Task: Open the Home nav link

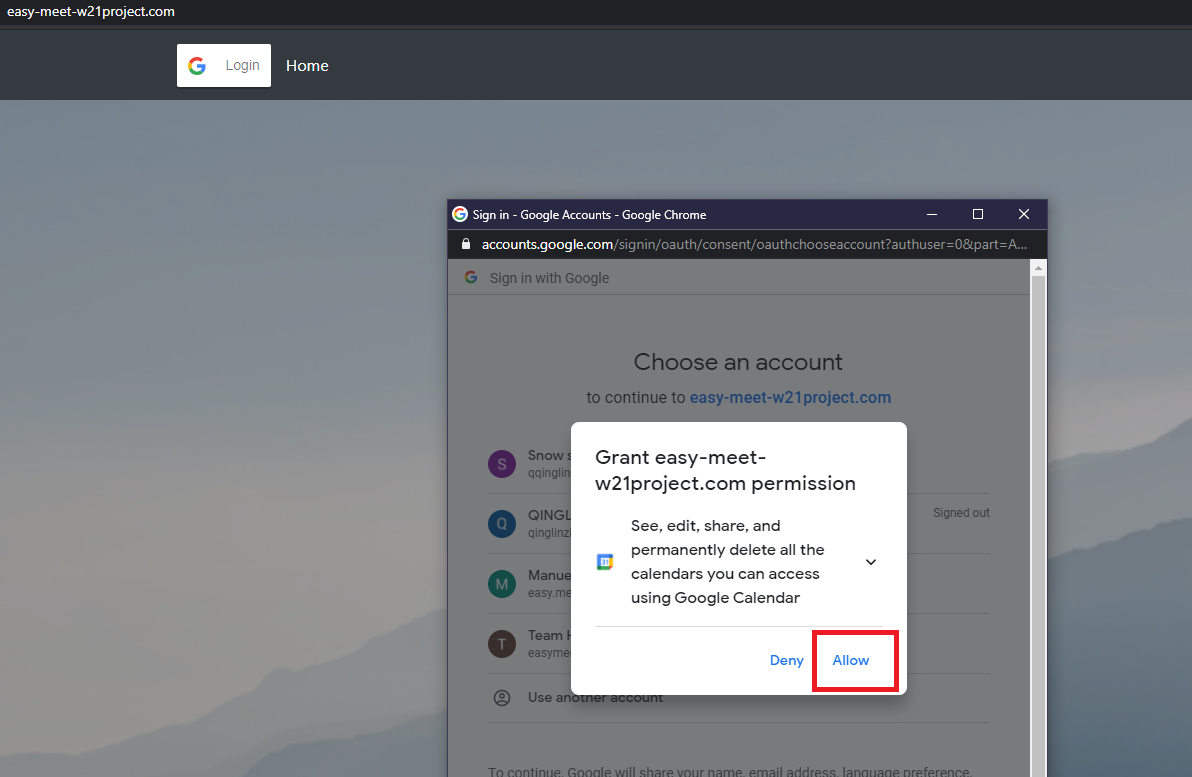Action: pos(307,66)
